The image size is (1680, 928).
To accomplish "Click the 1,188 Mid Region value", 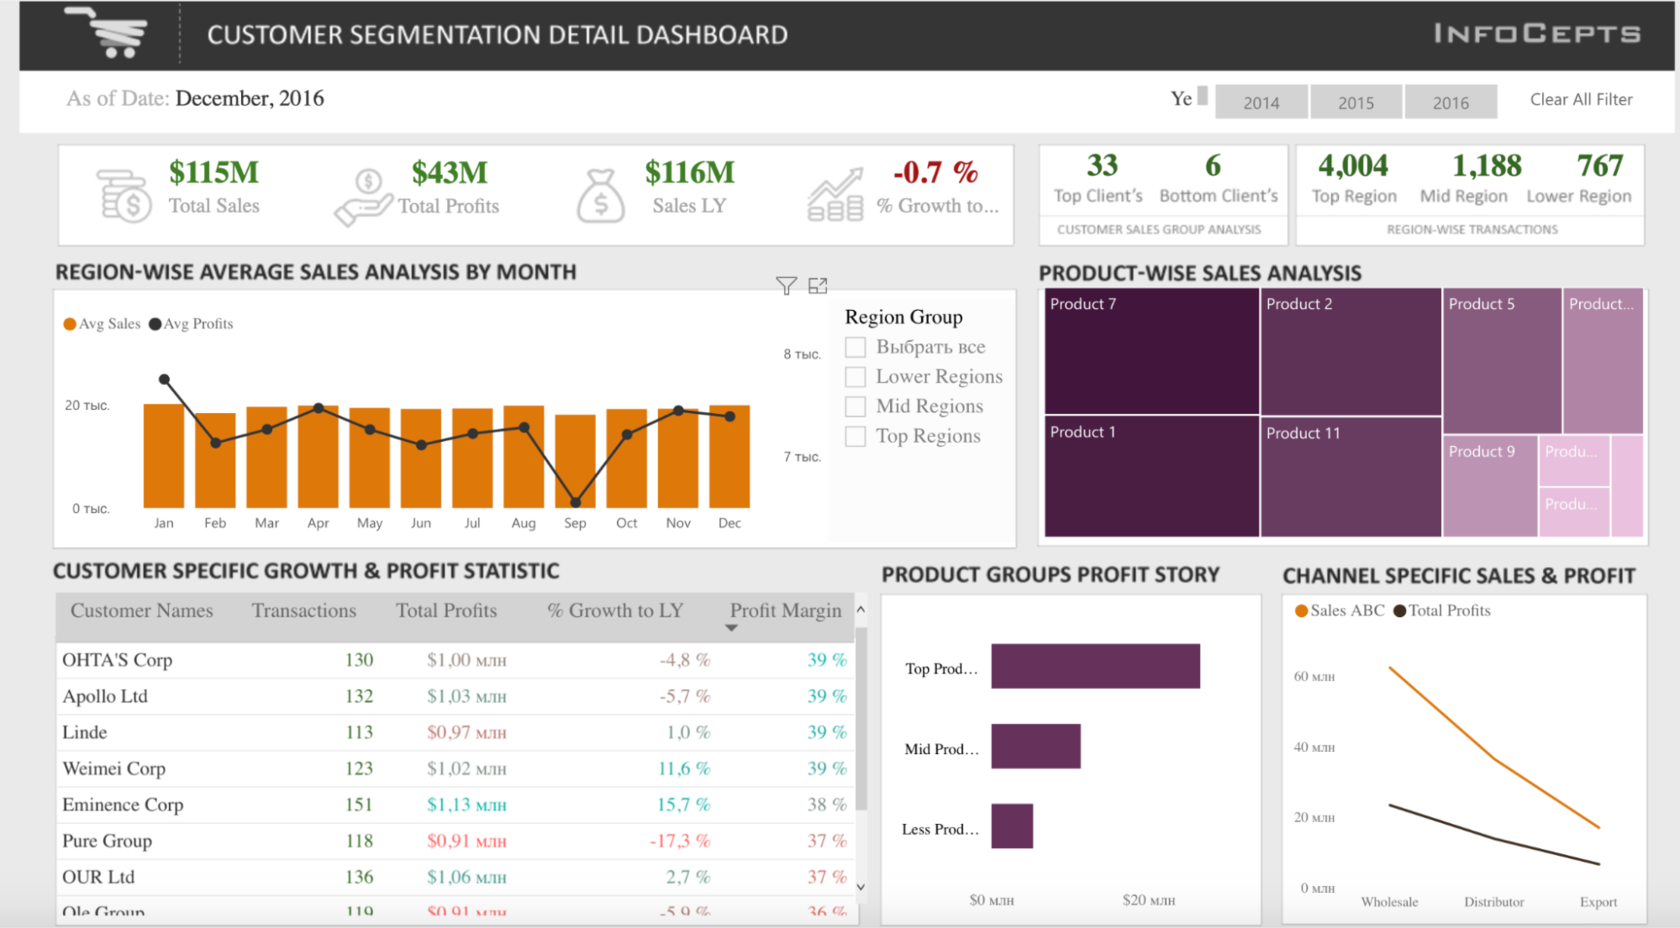I will [x=1486, y=165].
